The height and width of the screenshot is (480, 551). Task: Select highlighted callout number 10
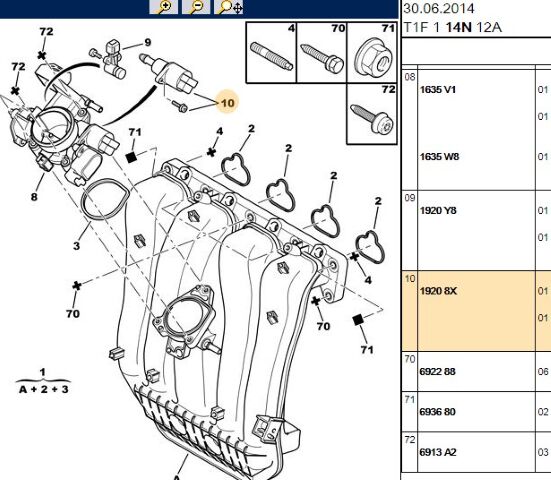pyautogui.click(x=227, y=103)
